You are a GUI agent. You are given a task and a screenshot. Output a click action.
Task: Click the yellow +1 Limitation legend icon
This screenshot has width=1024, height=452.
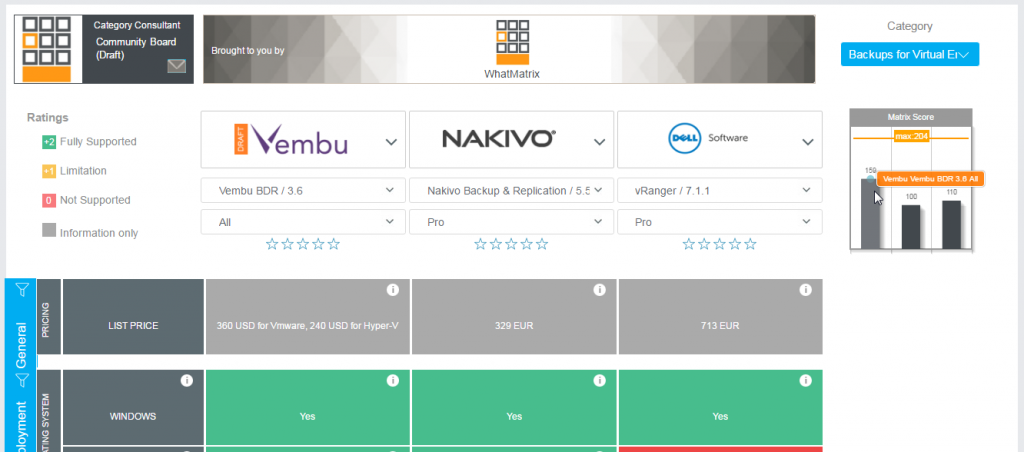coord(49,171)
